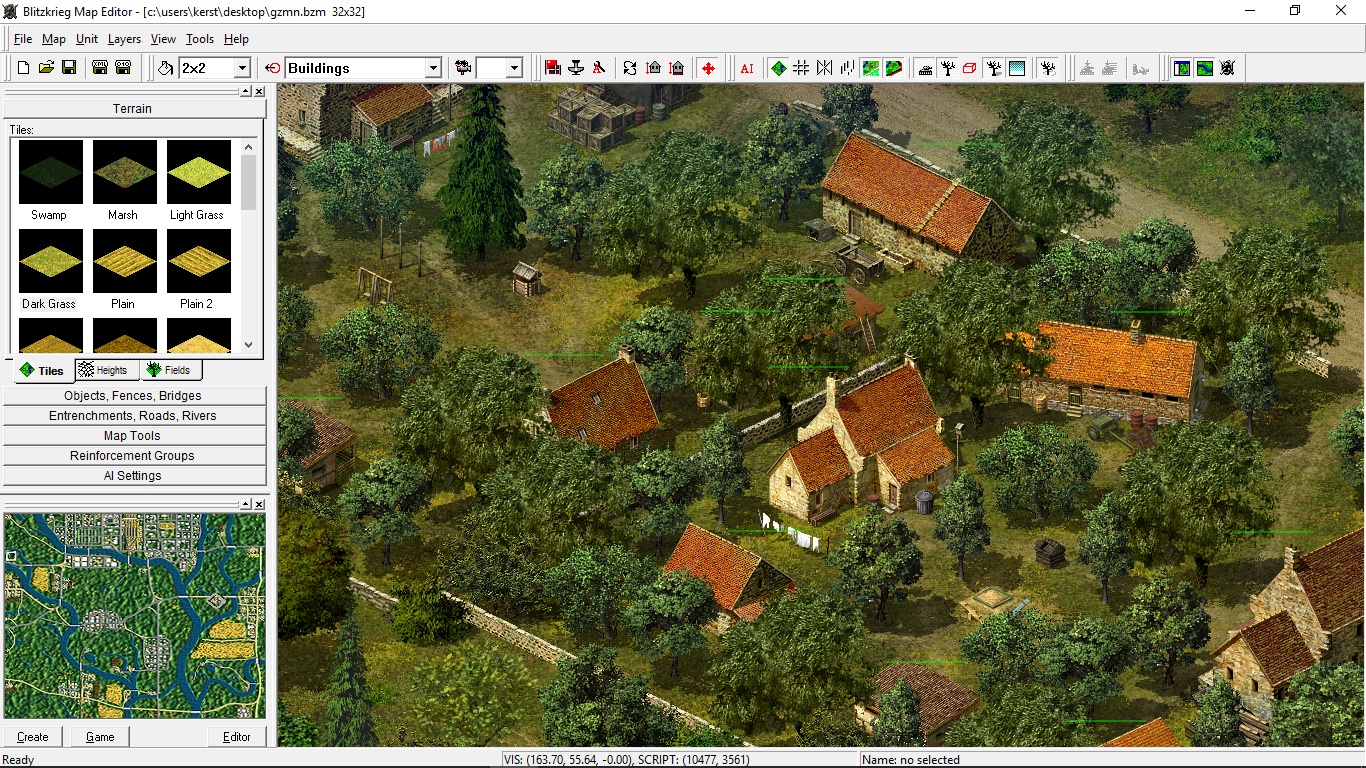Click the green terrain with red line icon
Viewport: 1366px width, 768px height.
894,68
